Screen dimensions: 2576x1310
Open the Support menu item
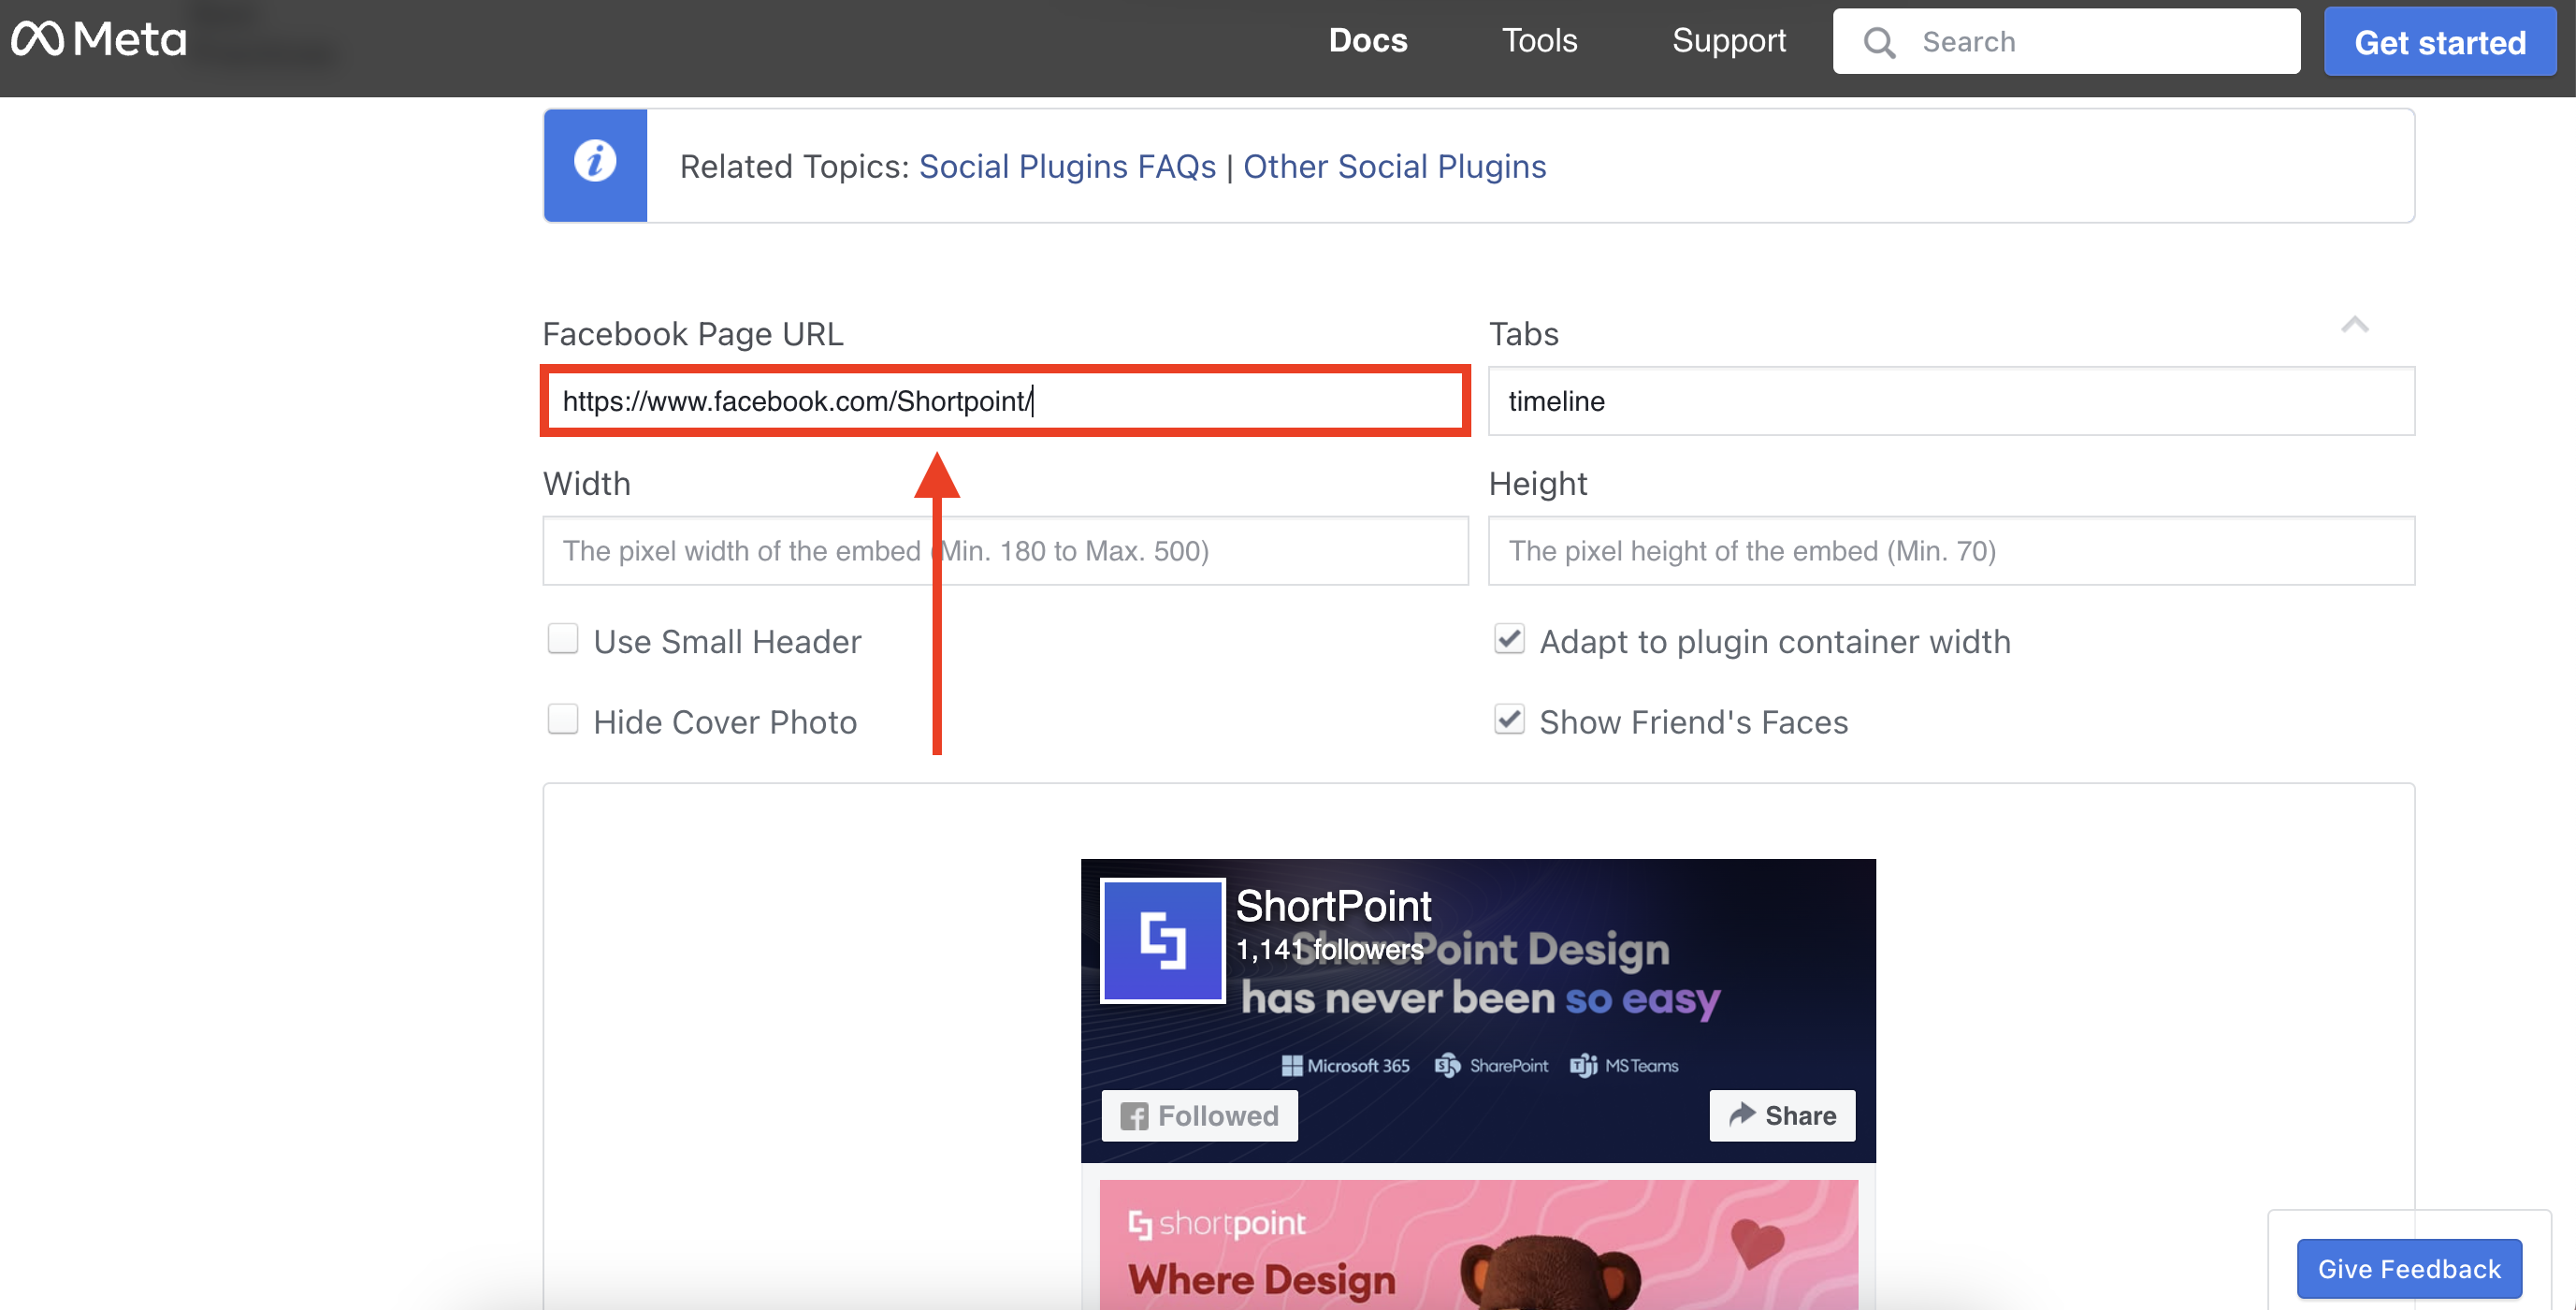click(x=1728, y=41)
